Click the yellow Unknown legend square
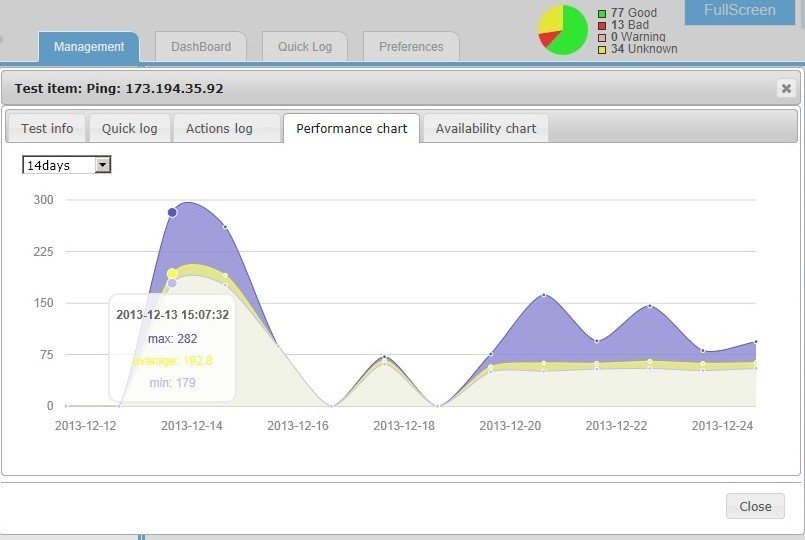Viewport: 805px width, 540px height. (x=602, y=50)
